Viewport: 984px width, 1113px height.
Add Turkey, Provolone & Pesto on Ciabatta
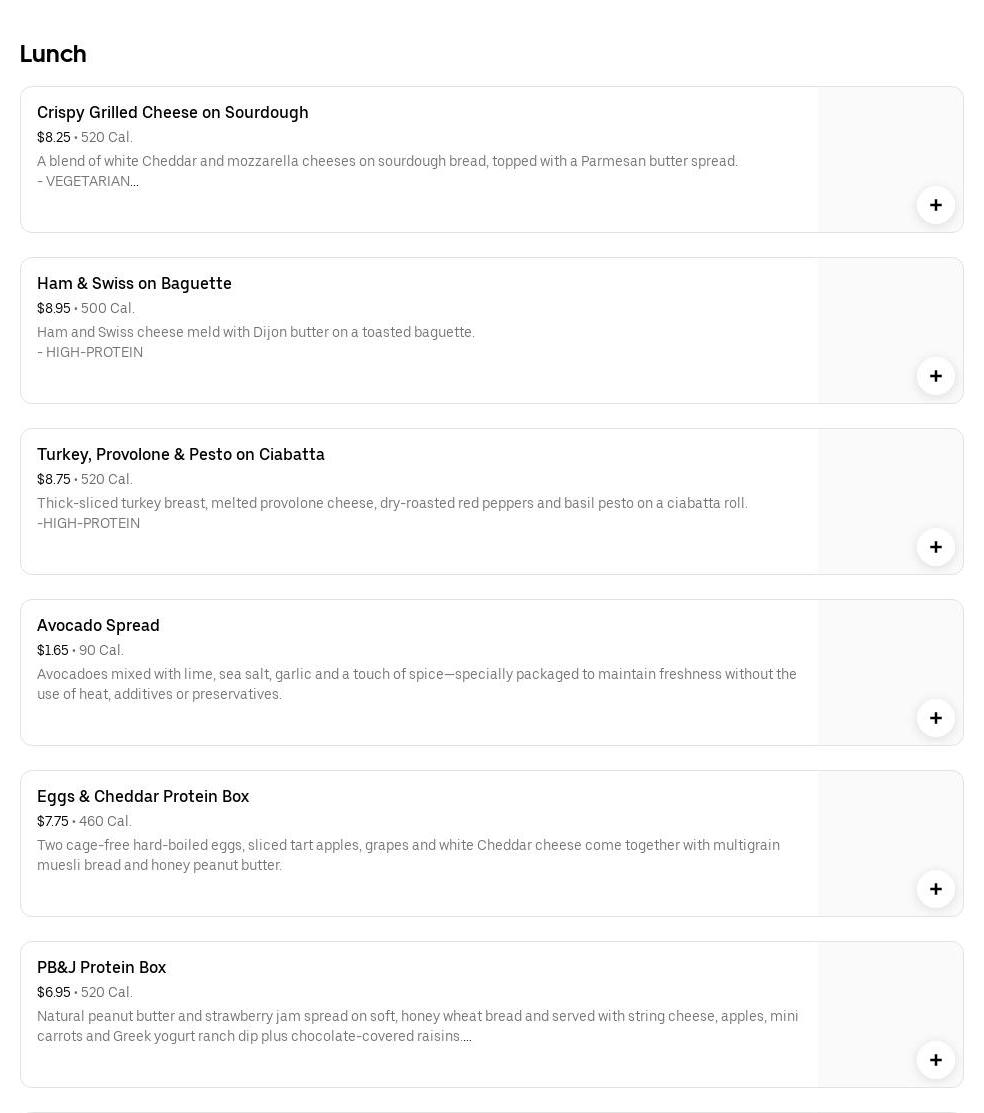pos(935,547)
